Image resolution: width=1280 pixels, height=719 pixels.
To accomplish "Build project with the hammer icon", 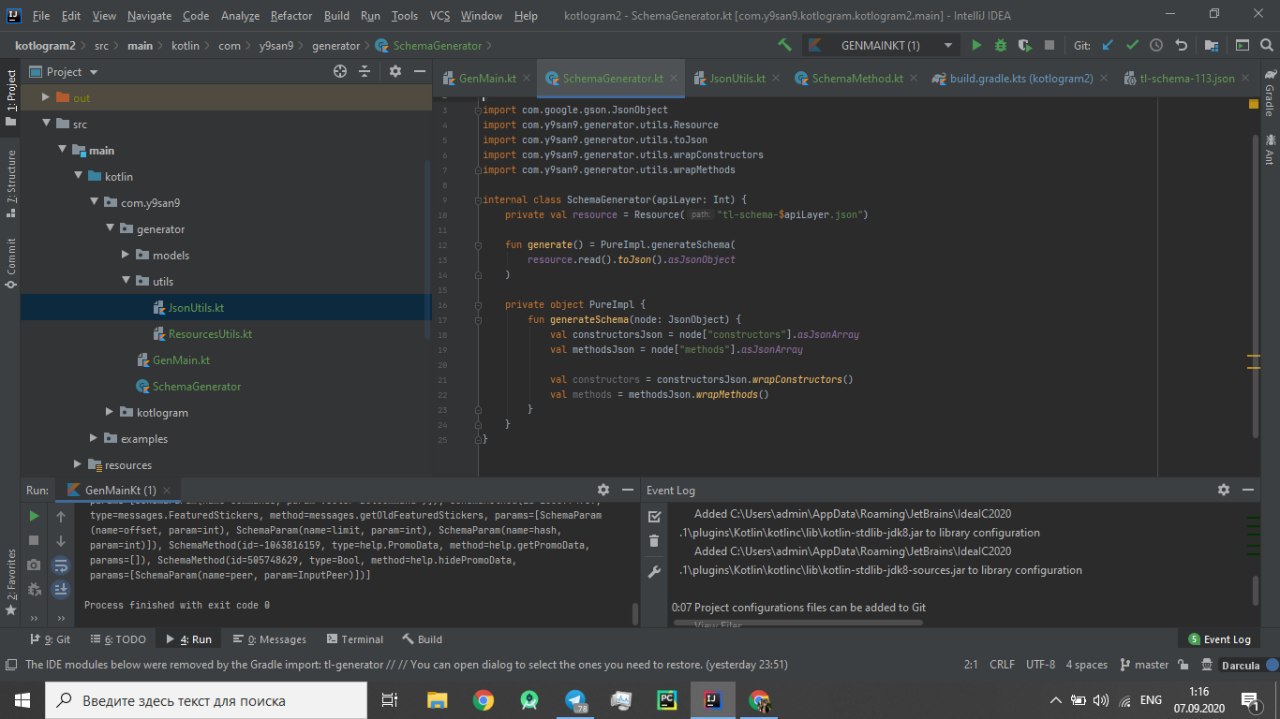I will click(x=785, y=45).
